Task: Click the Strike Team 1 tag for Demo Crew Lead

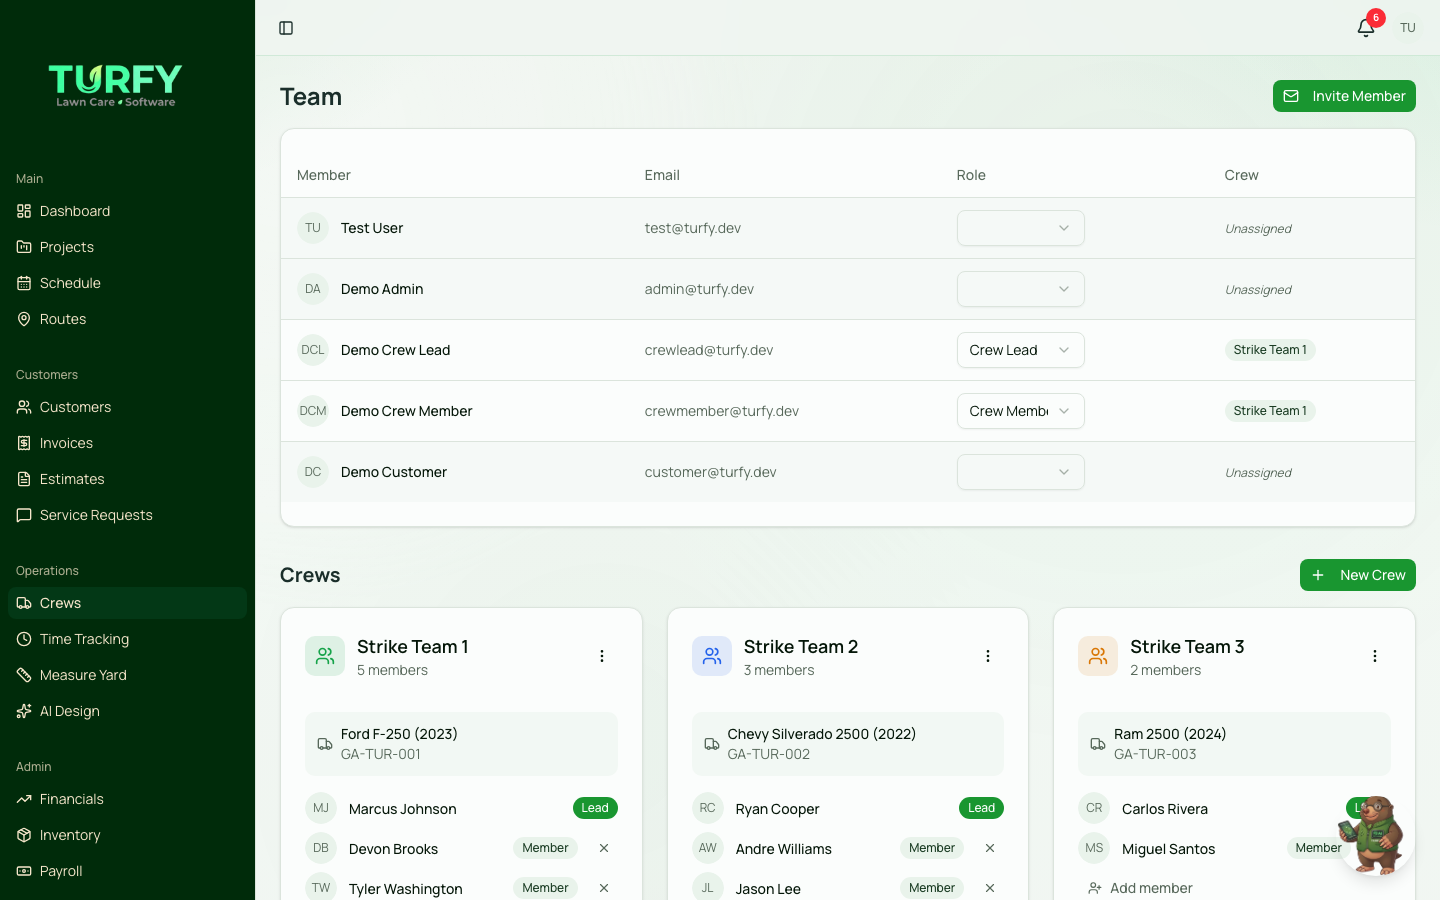Action: point(1270,350)
